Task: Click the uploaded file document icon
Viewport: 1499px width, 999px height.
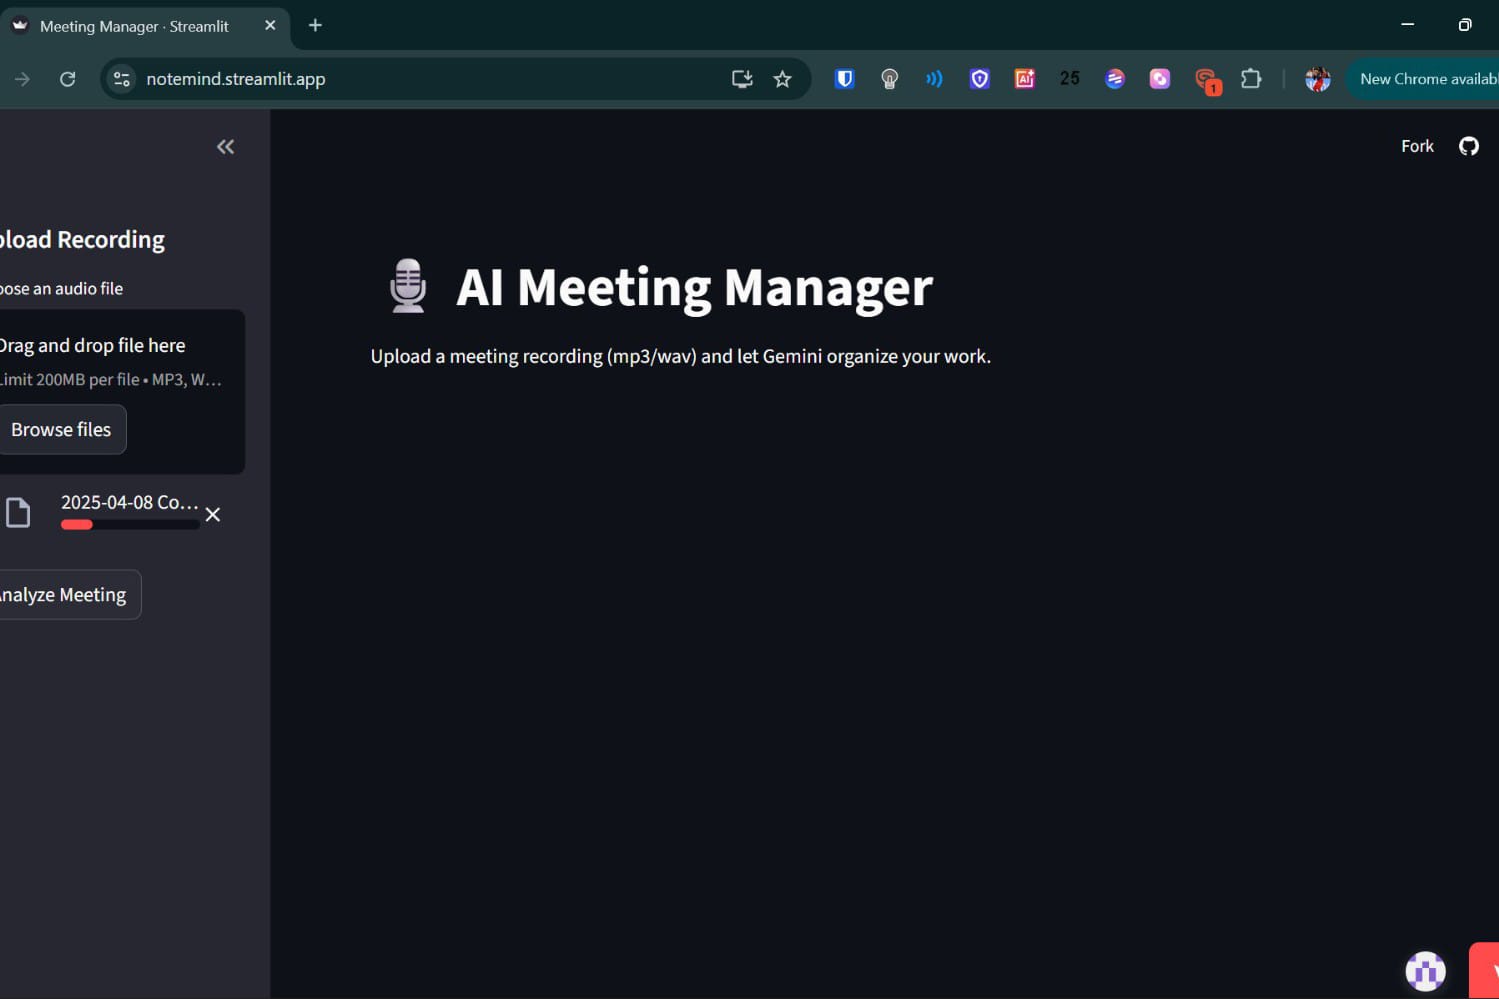Action: coord(18,513)
